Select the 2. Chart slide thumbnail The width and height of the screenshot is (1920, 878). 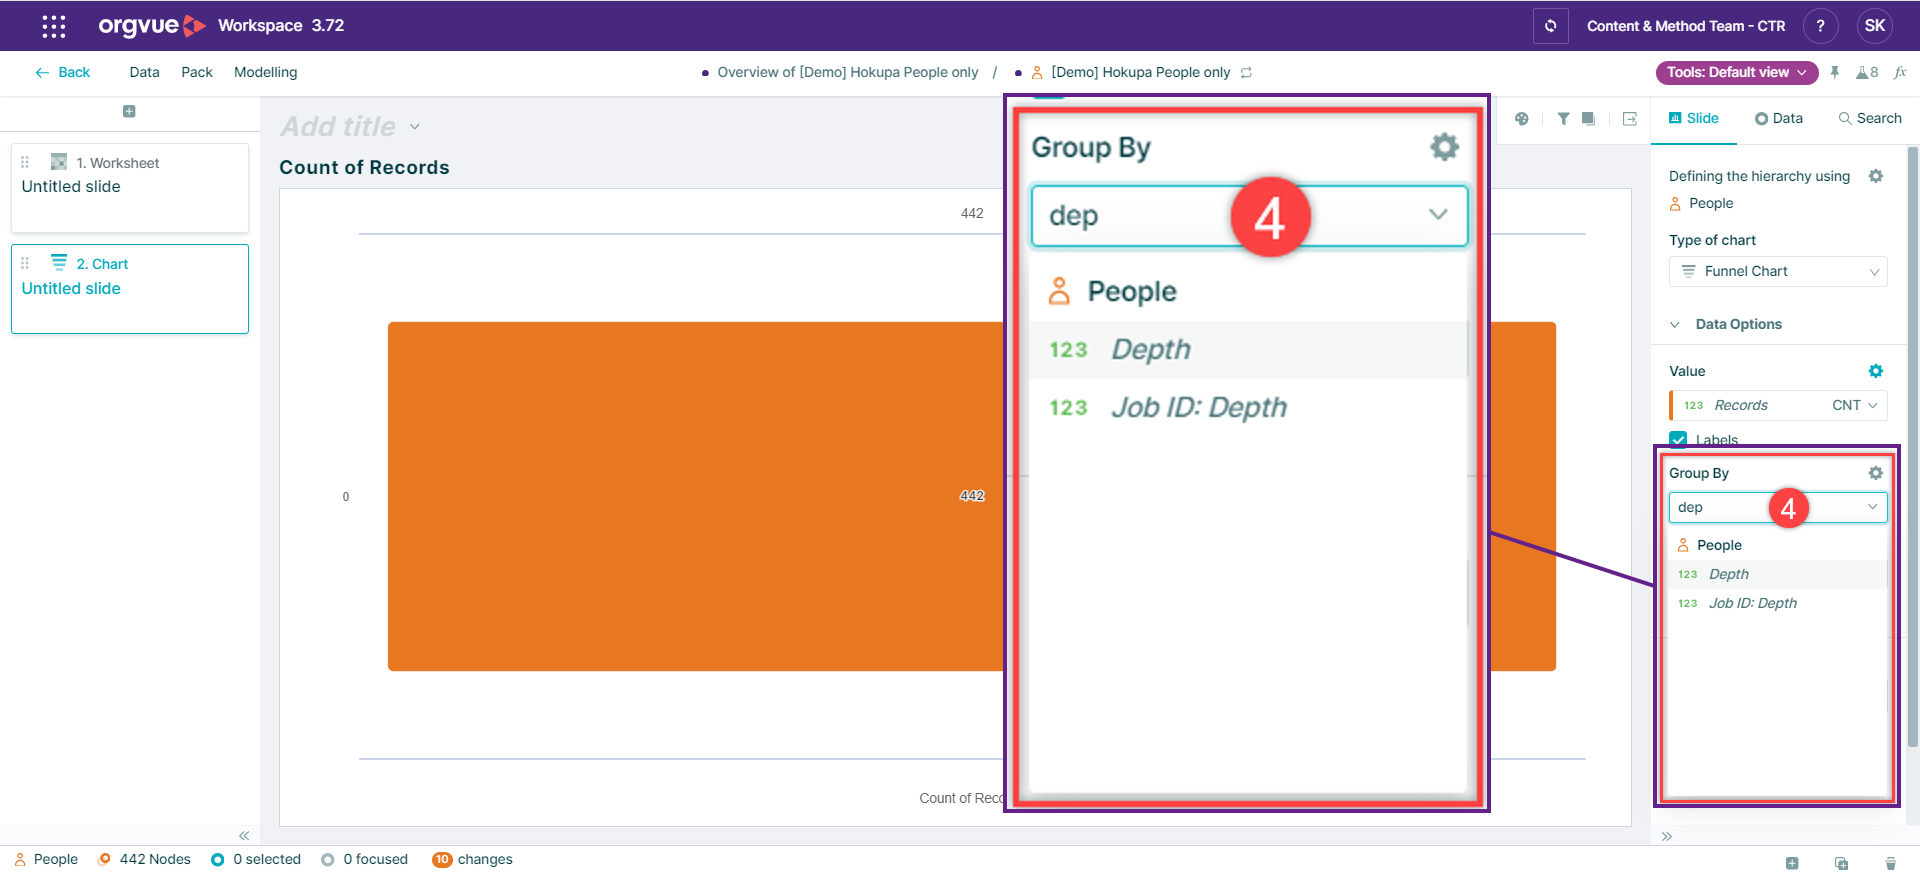130,289
